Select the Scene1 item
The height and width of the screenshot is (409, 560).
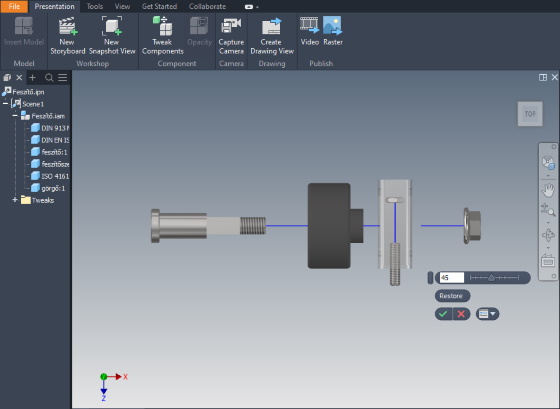pyautogui.click(x=28, y=104)
